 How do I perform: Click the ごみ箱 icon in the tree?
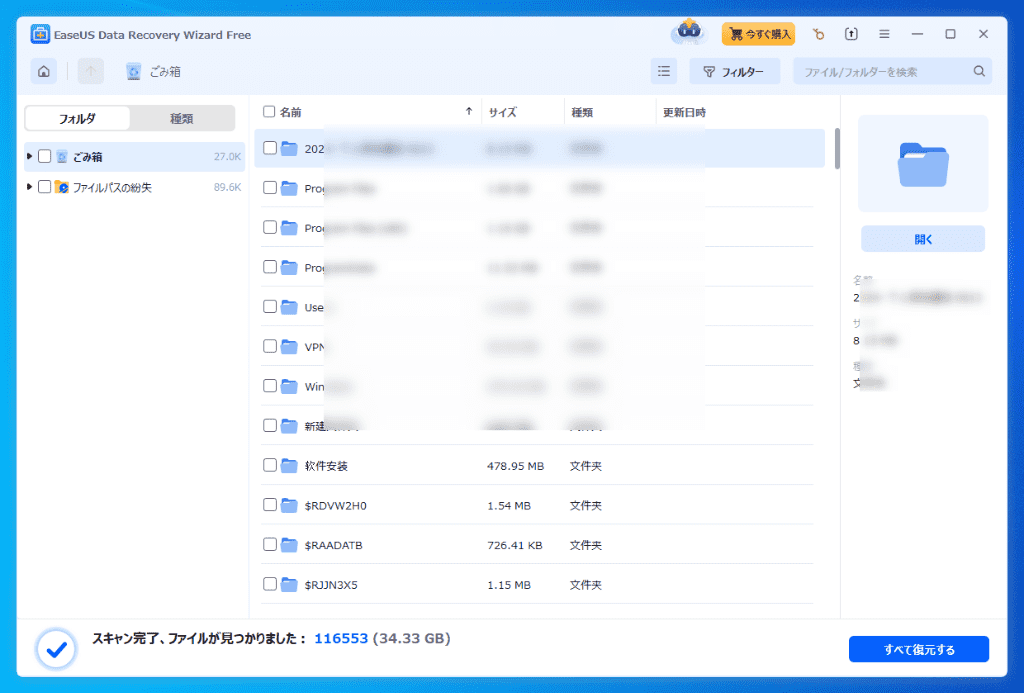point(62,157)
